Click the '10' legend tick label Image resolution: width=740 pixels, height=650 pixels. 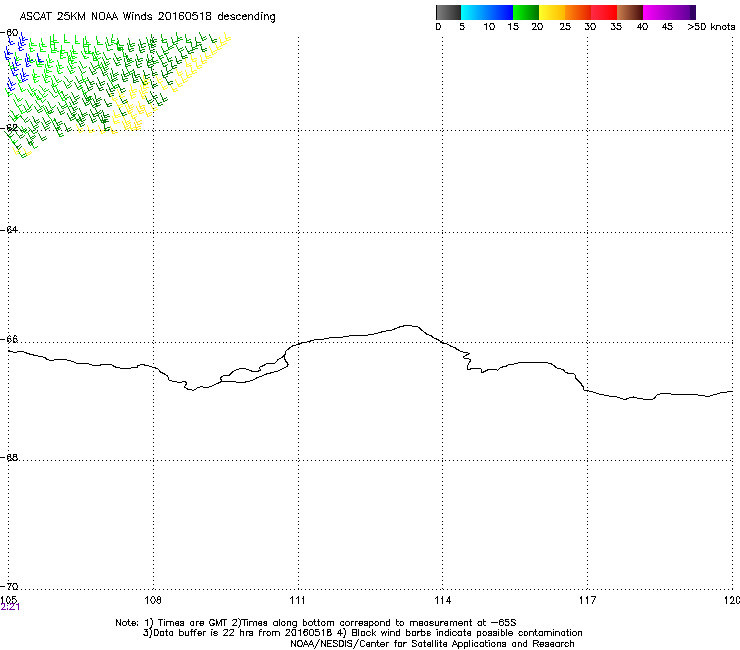tap(489, 27)
